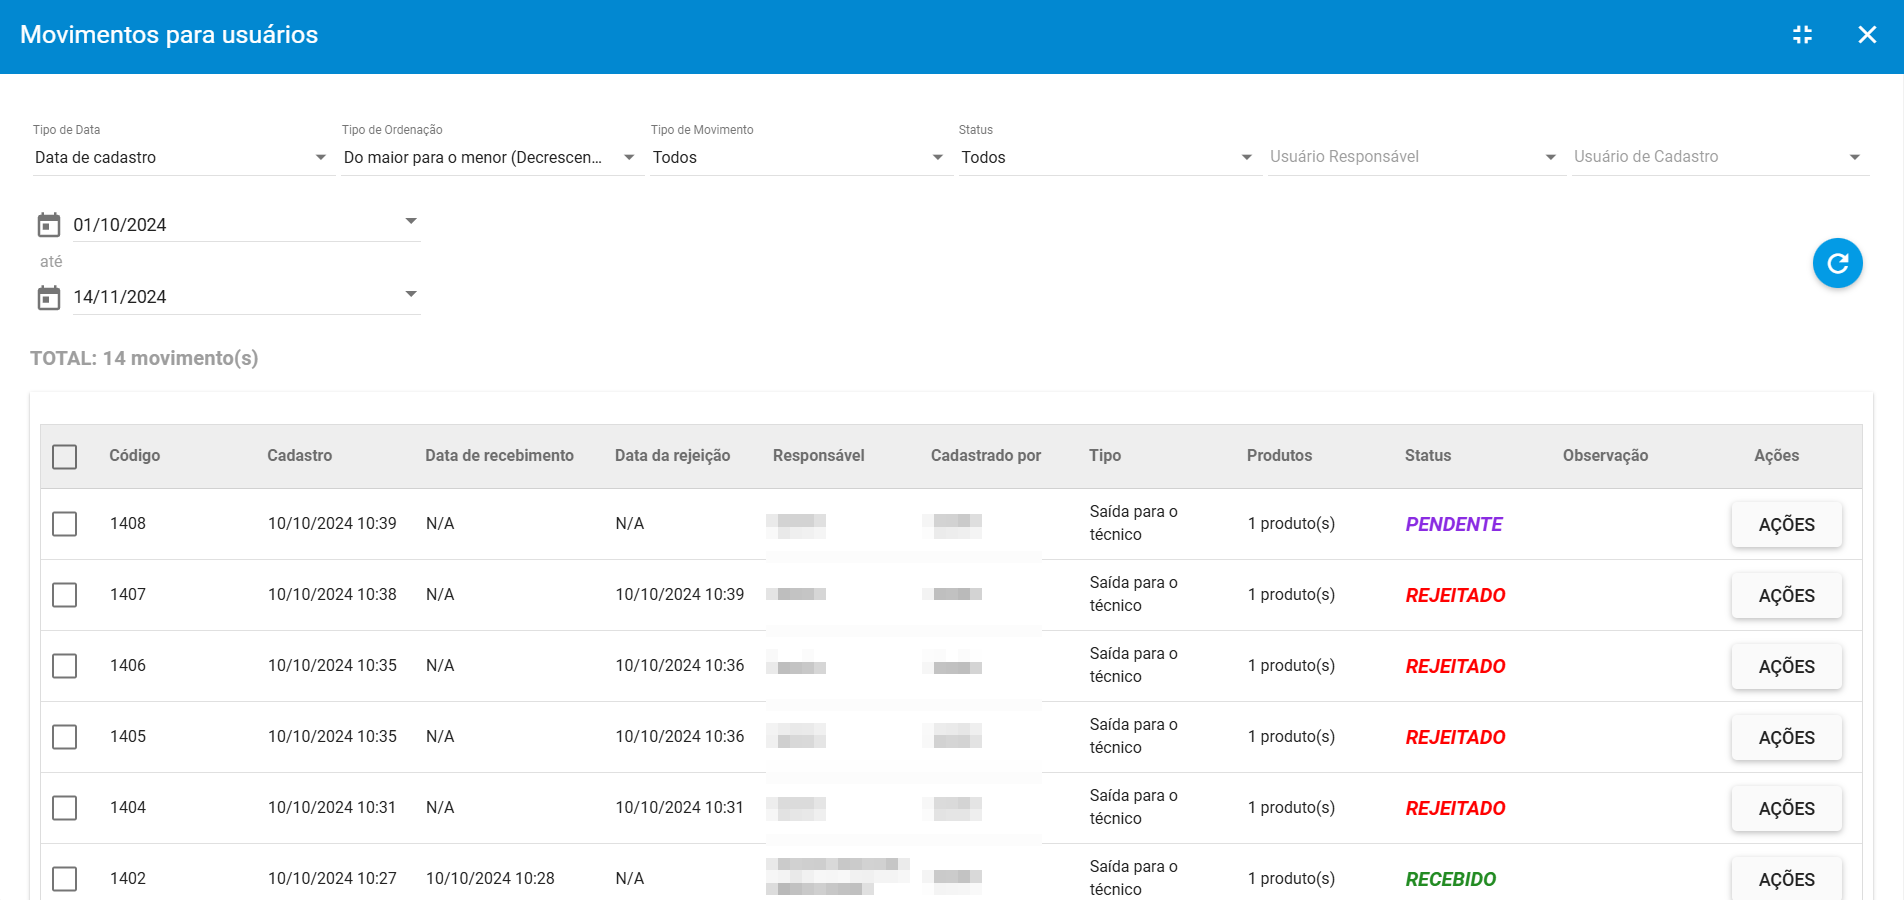Click the code cell 1405
The image size is (1904, 900).
[128, 736]
